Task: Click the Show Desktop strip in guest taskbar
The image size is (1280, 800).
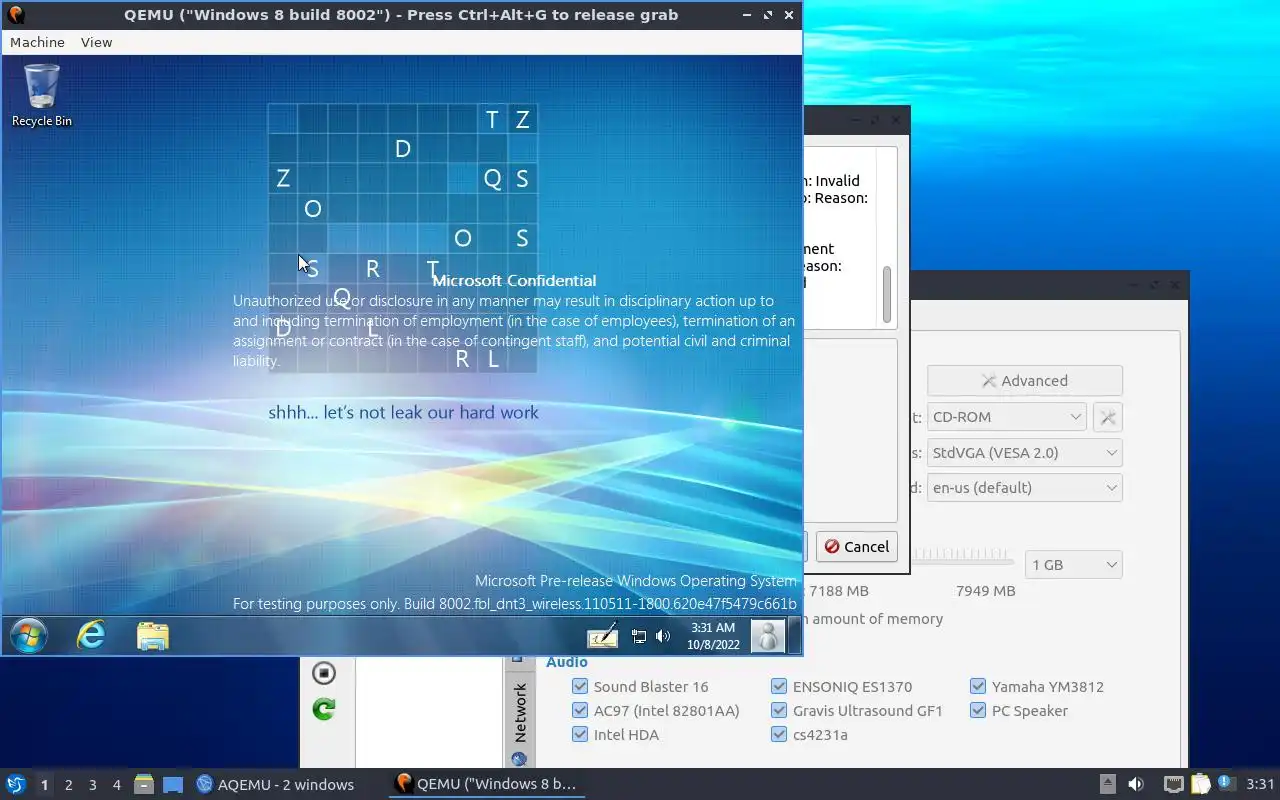Action: coord(795,636)
